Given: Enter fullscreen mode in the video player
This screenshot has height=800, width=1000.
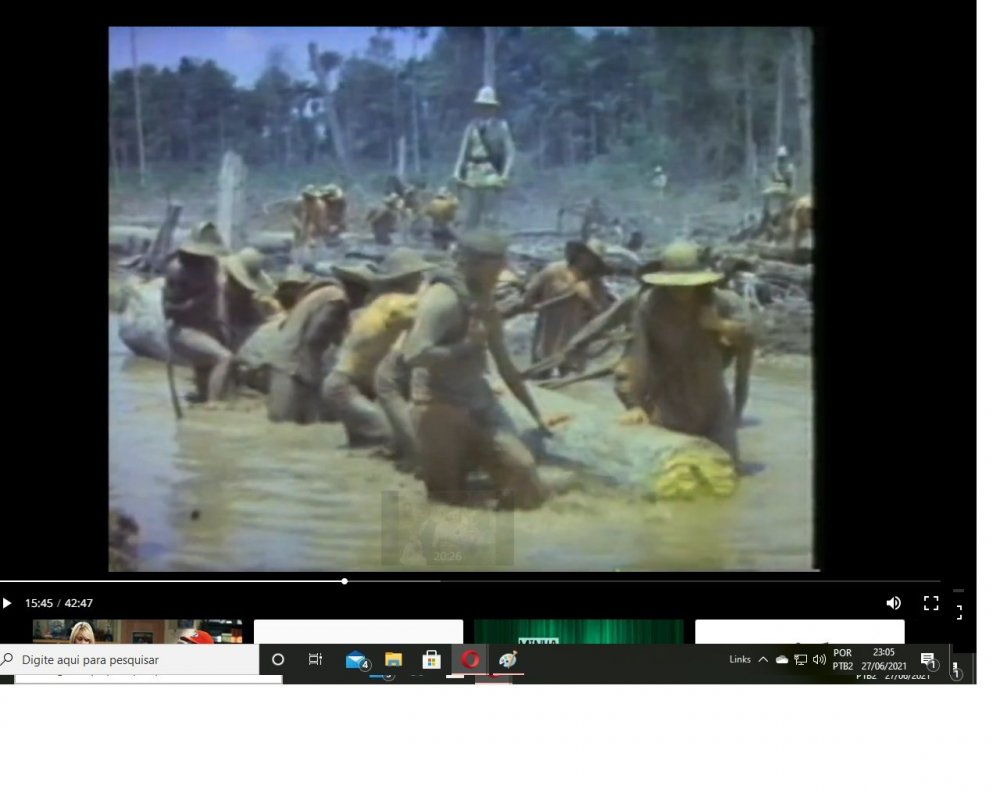Looking at the screenshot, I should pyautogui.click(x=931, y=603).
